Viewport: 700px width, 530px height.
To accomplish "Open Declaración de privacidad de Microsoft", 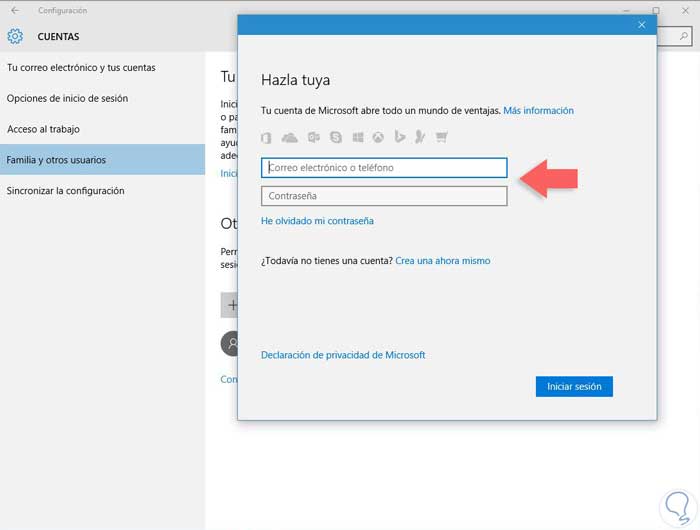I will 343,355.
